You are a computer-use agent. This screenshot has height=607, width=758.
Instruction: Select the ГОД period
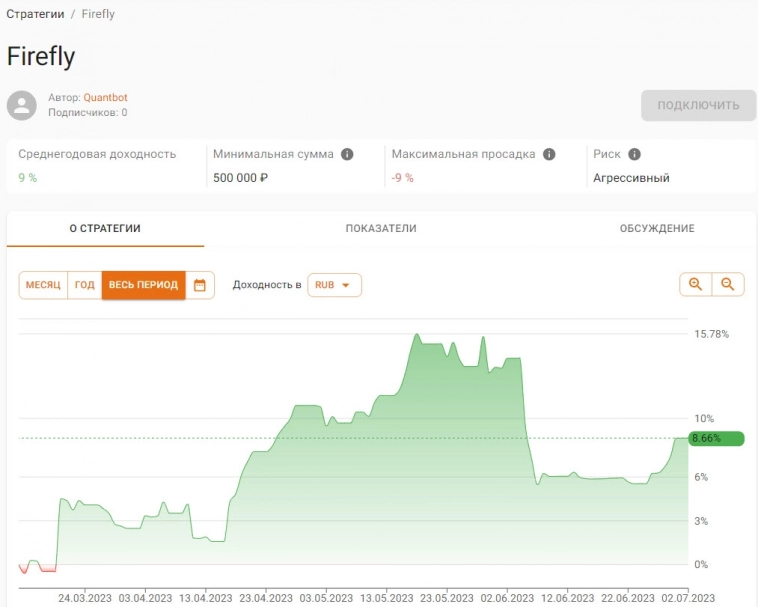point(85,285)
